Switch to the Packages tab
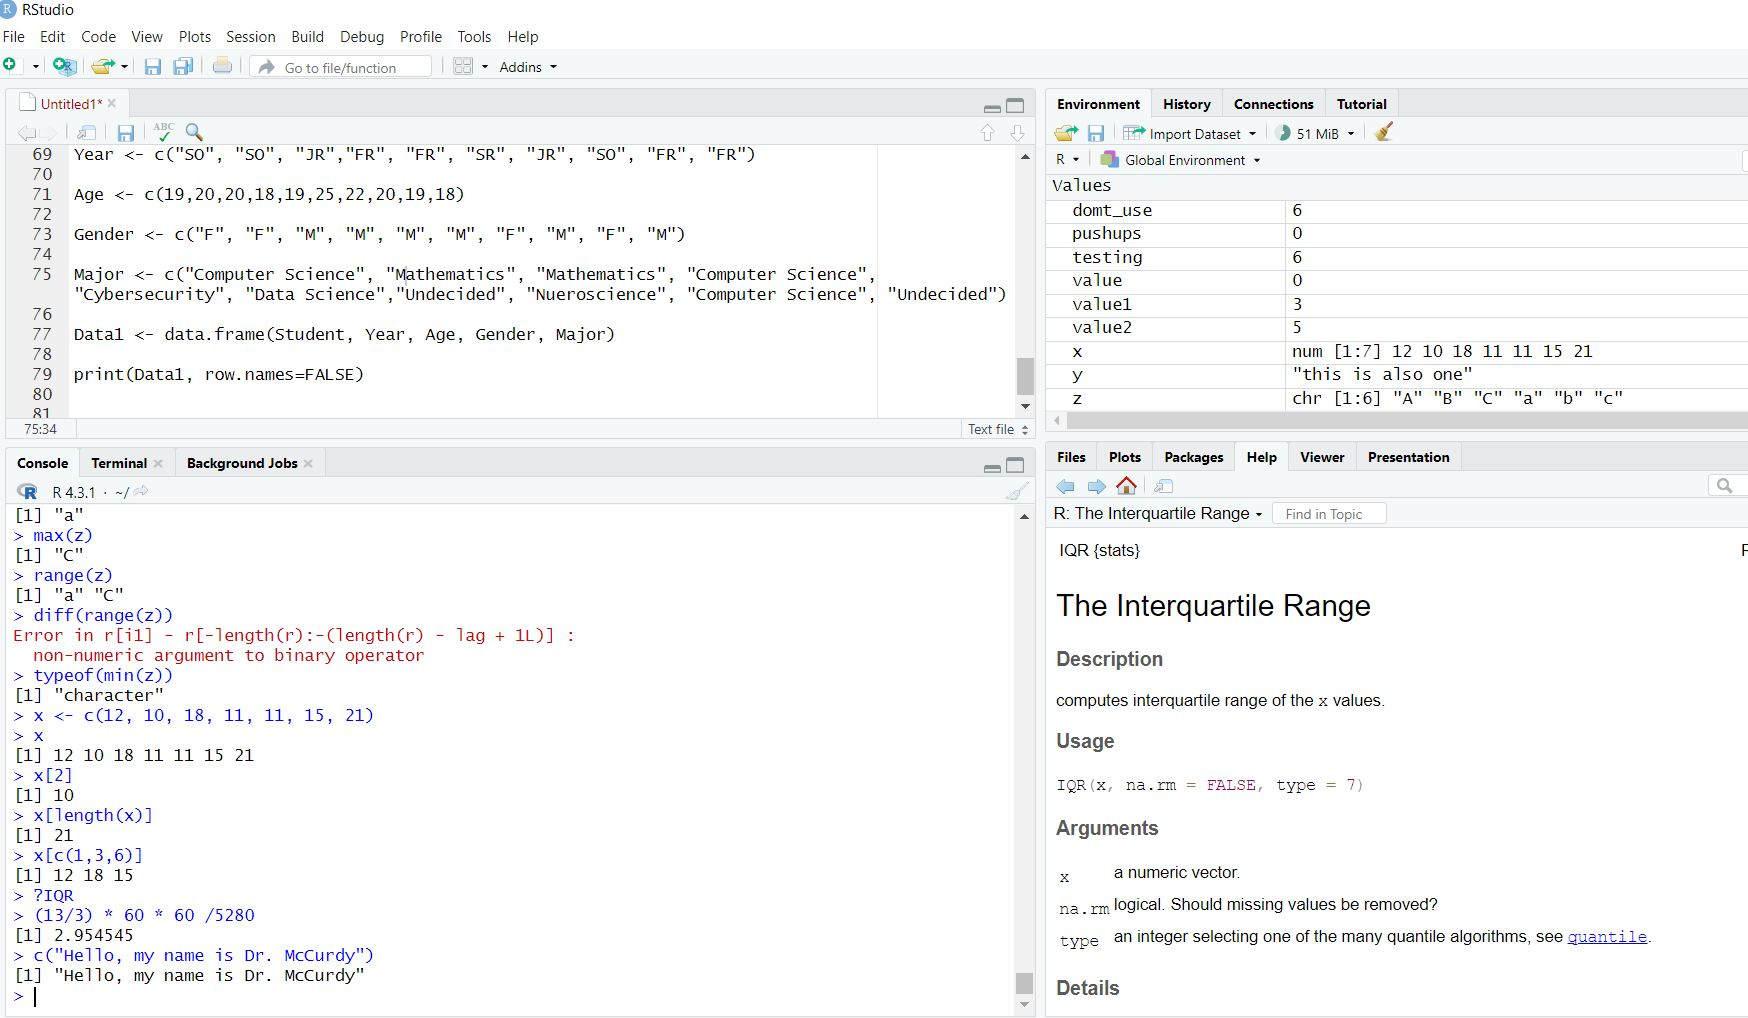Viewport: 1748px width, 1018px height. point(1193,457)
